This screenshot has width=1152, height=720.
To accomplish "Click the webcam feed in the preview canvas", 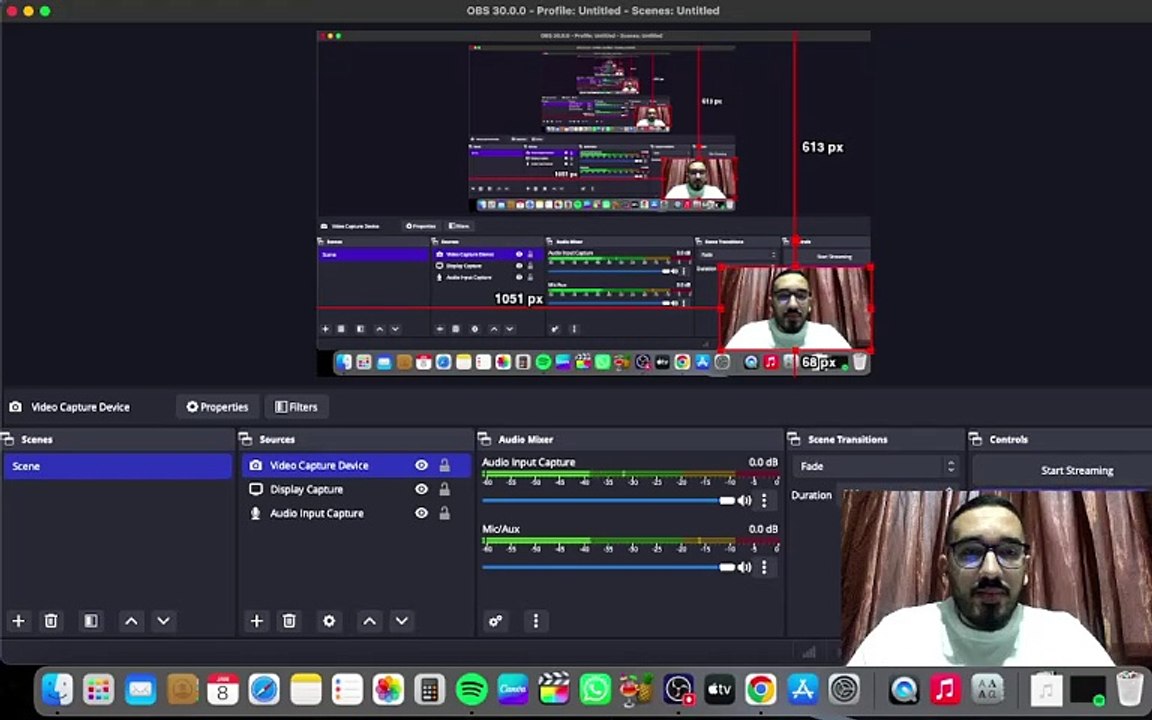I will click(x=796, y=307).
